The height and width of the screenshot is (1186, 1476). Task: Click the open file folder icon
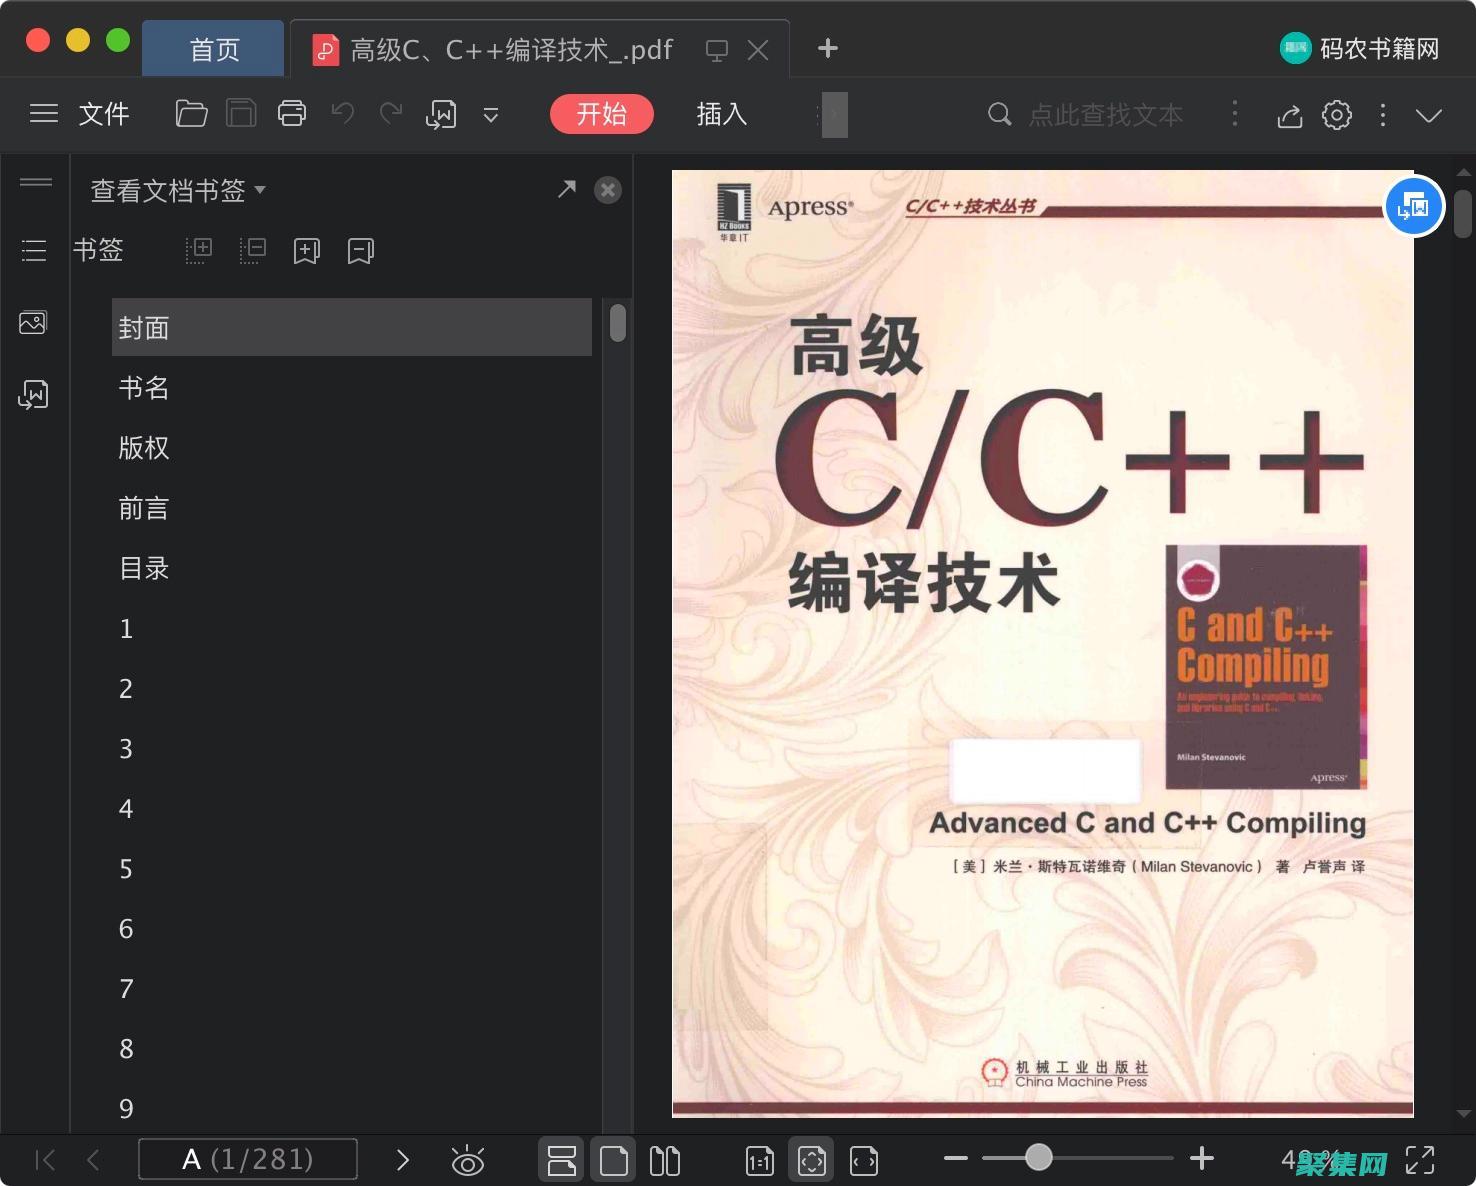(191, 114)
